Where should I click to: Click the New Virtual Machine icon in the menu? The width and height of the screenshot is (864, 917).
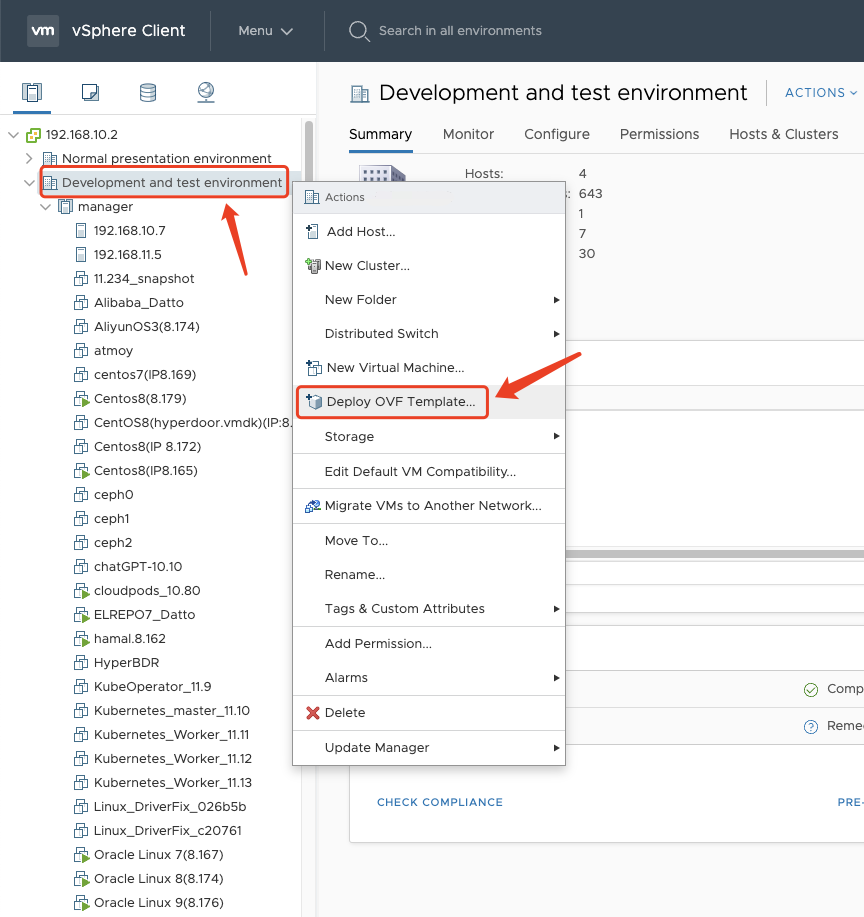pyautogui.click(x=314, y=367)
